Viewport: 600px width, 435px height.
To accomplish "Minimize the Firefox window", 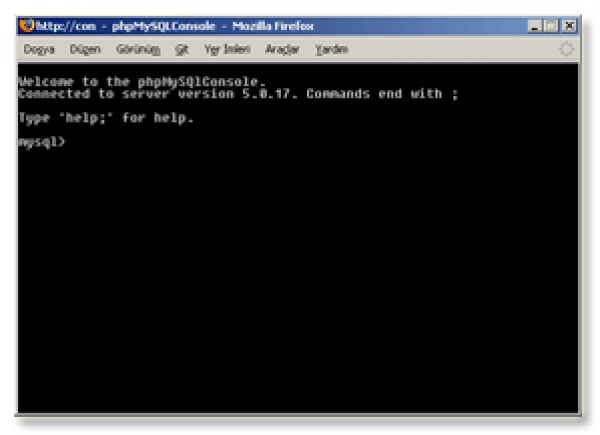I will click(535, 26).
